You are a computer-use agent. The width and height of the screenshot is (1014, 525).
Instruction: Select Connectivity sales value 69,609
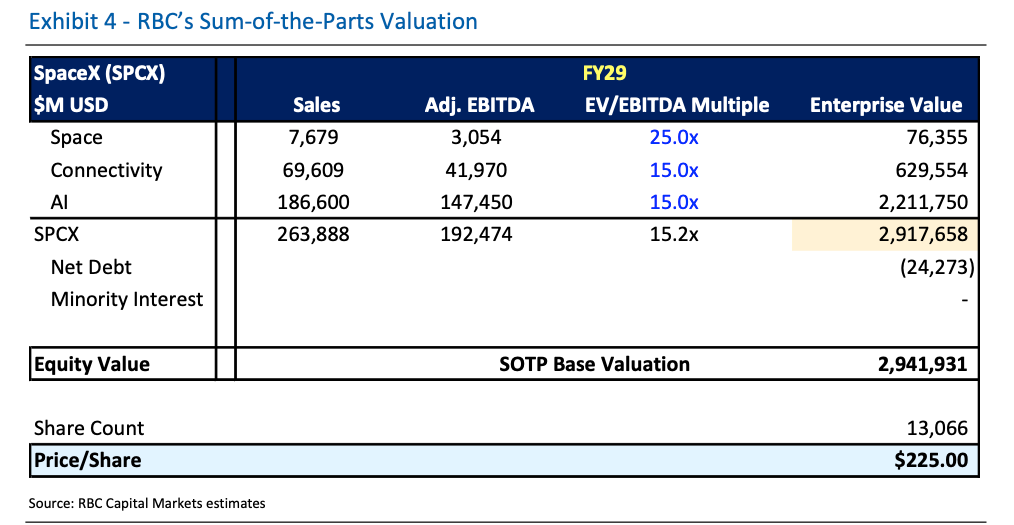(314, 170)
